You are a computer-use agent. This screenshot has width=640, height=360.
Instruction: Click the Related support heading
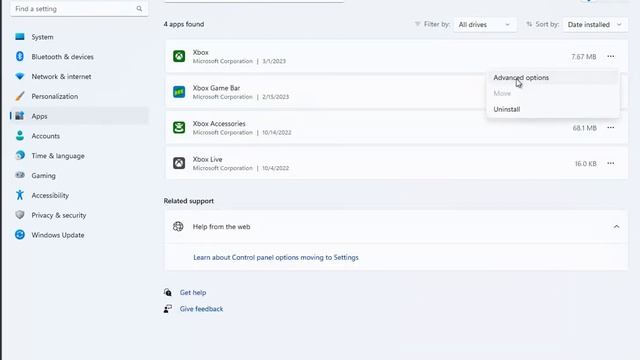(189, 201)
